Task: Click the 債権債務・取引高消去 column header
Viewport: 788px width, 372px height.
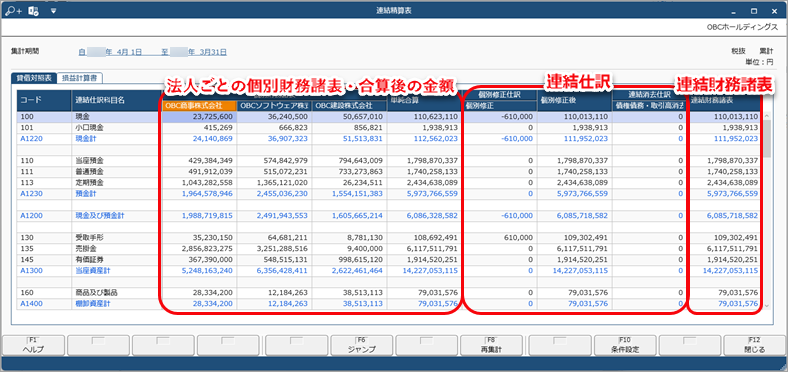Action: [x=650, y=106]
